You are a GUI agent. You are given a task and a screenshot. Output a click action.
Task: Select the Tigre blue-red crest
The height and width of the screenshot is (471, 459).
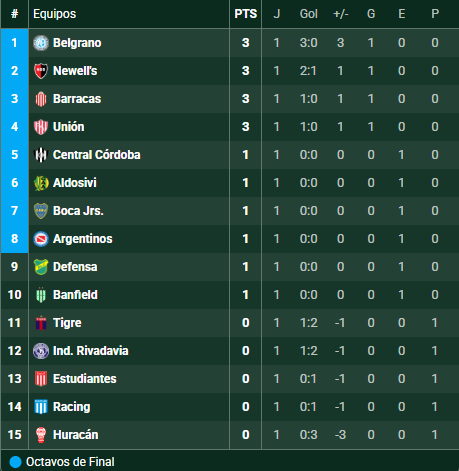[x=41, y=323]
